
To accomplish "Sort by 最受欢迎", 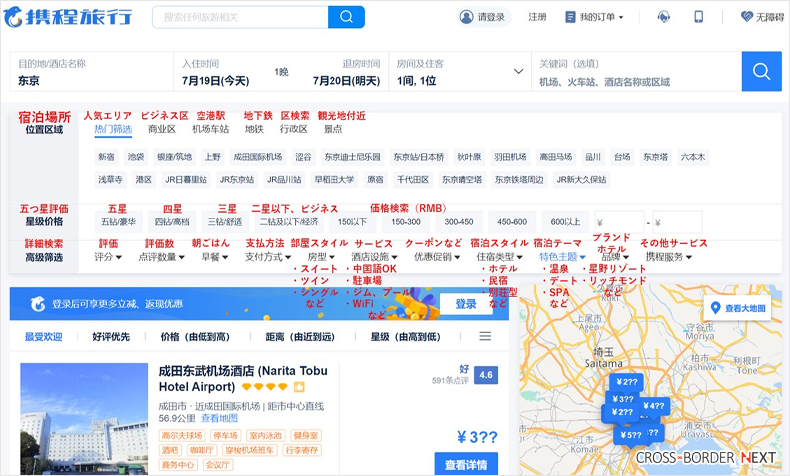I will [43, 336].
